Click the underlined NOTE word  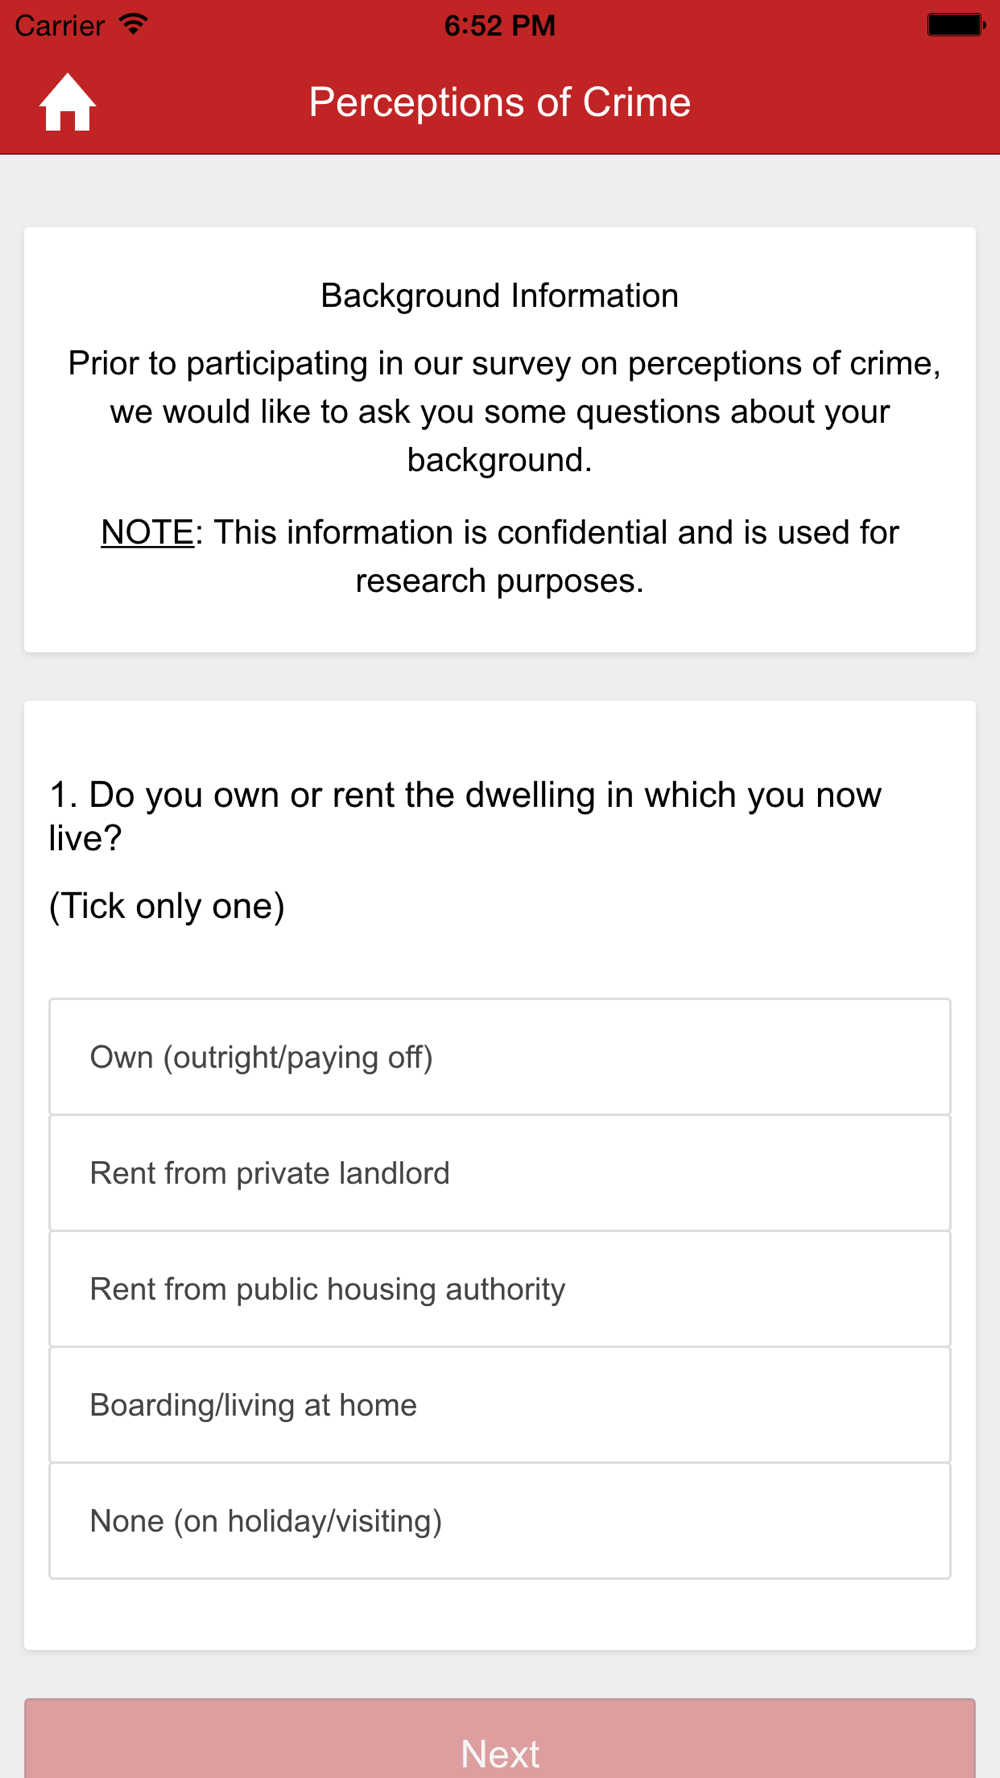147,532
